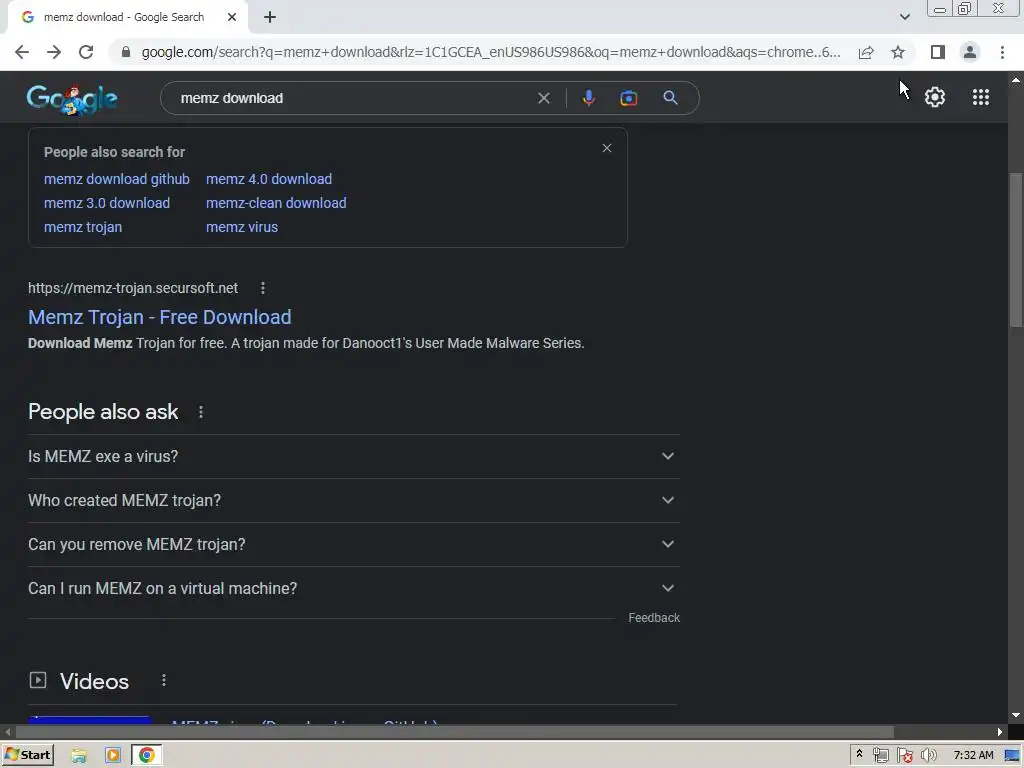This screenshot has height=768, width=1024.
Task: Go back to the previous page
Action: pyautogui.click(x=22, y=52)
